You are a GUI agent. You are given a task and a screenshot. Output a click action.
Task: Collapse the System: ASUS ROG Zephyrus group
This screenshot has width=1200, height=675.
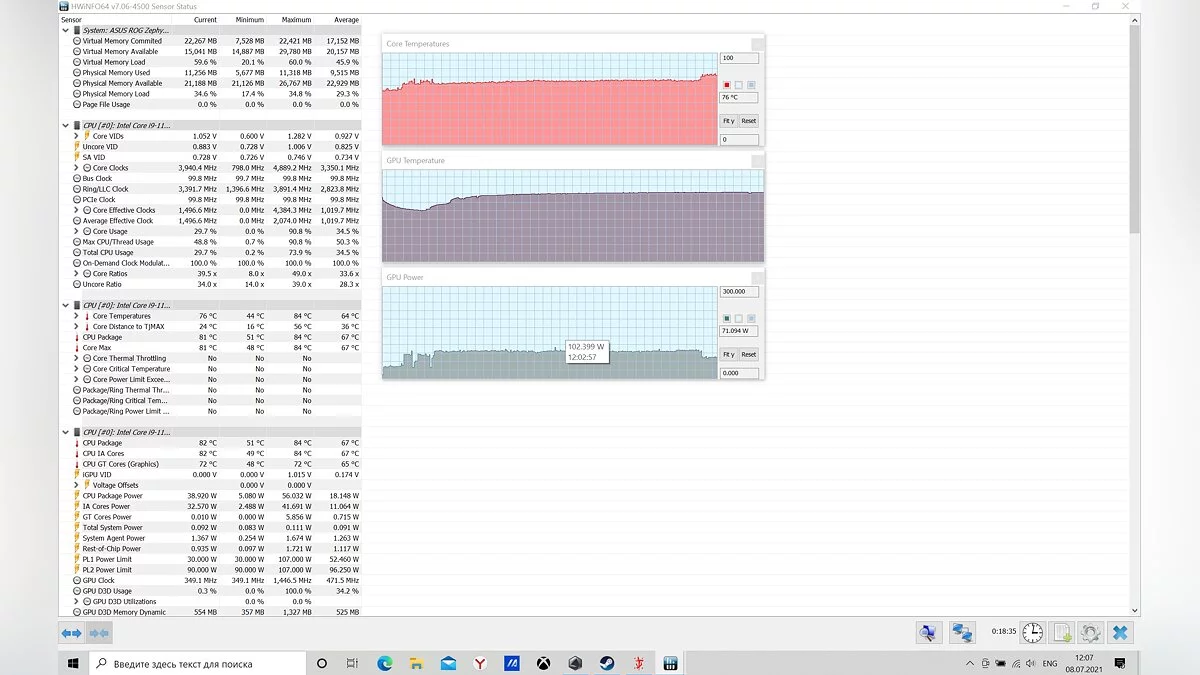(x=66, y=30)
